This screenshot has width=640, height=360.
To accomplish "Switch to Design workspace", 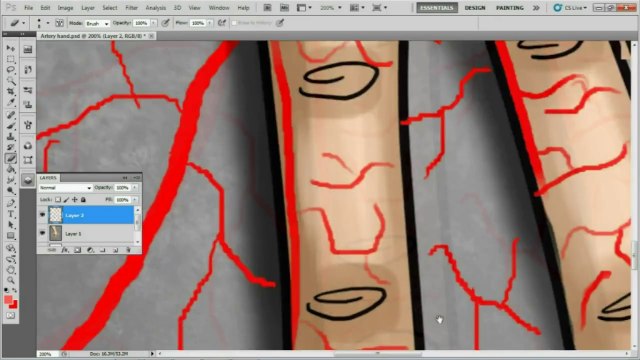I will click(x=475, y=8).
